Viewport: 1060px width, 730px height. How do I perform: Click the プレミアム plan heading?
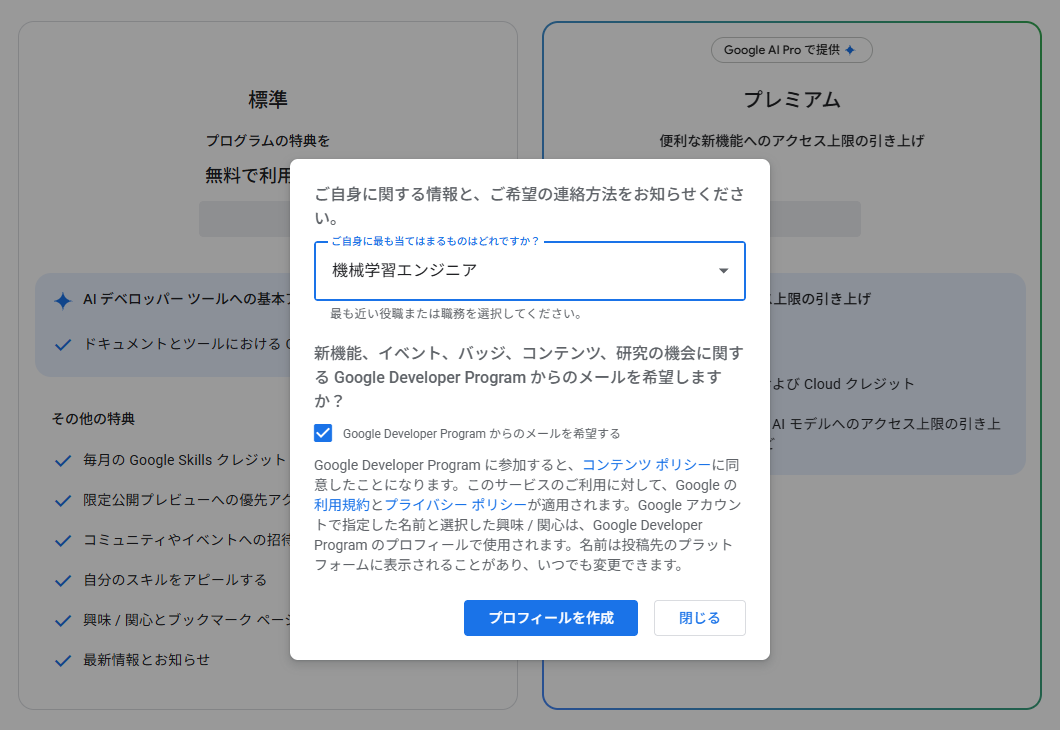click(x=792, y=100)
